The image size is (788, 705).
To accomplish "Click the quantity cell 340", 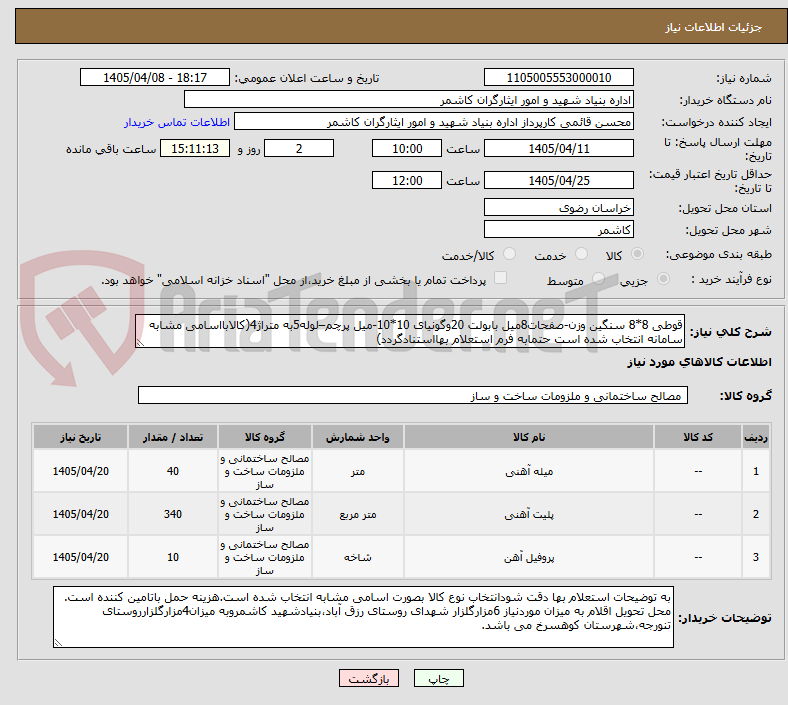I will [x=172, y=514].
